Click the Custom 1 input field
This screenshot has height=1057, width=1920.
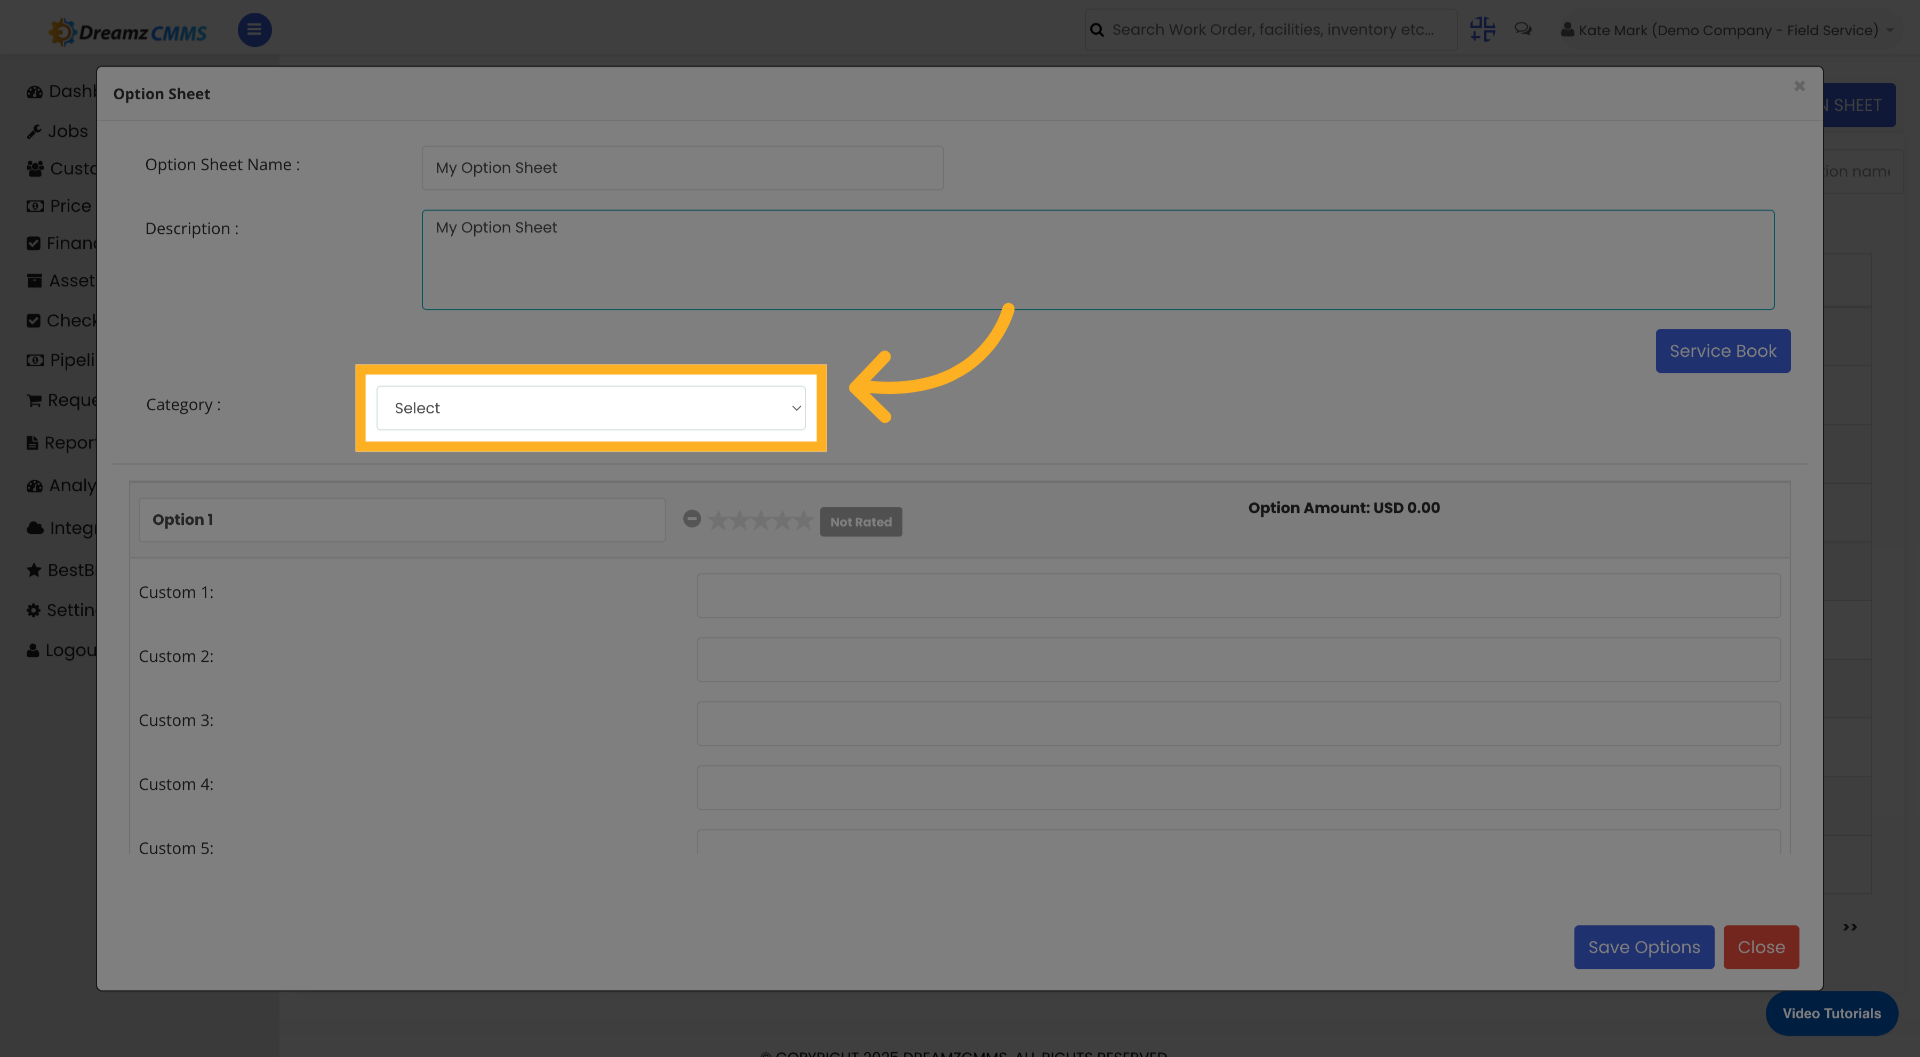[x=1238, y=596]
